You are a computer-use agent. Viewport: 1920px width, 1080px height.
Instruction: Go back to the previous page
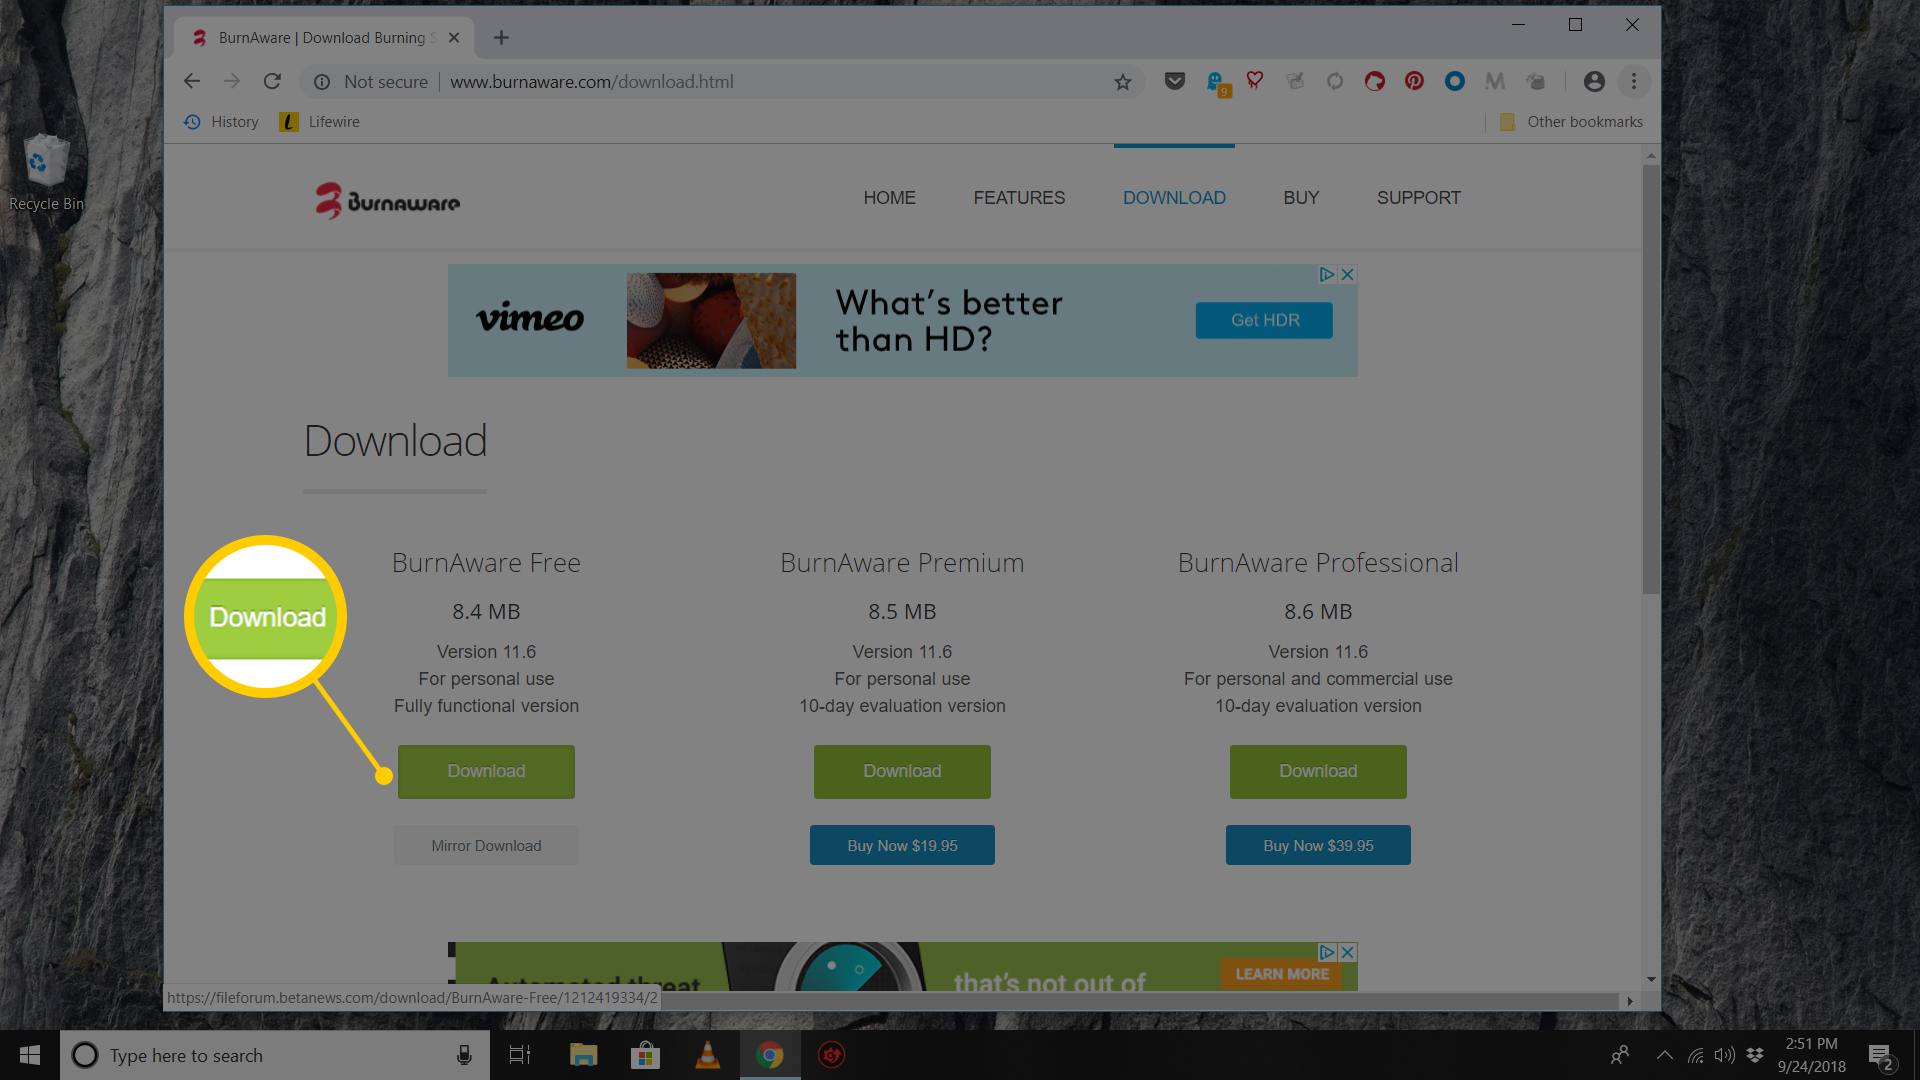coord(192,81)
